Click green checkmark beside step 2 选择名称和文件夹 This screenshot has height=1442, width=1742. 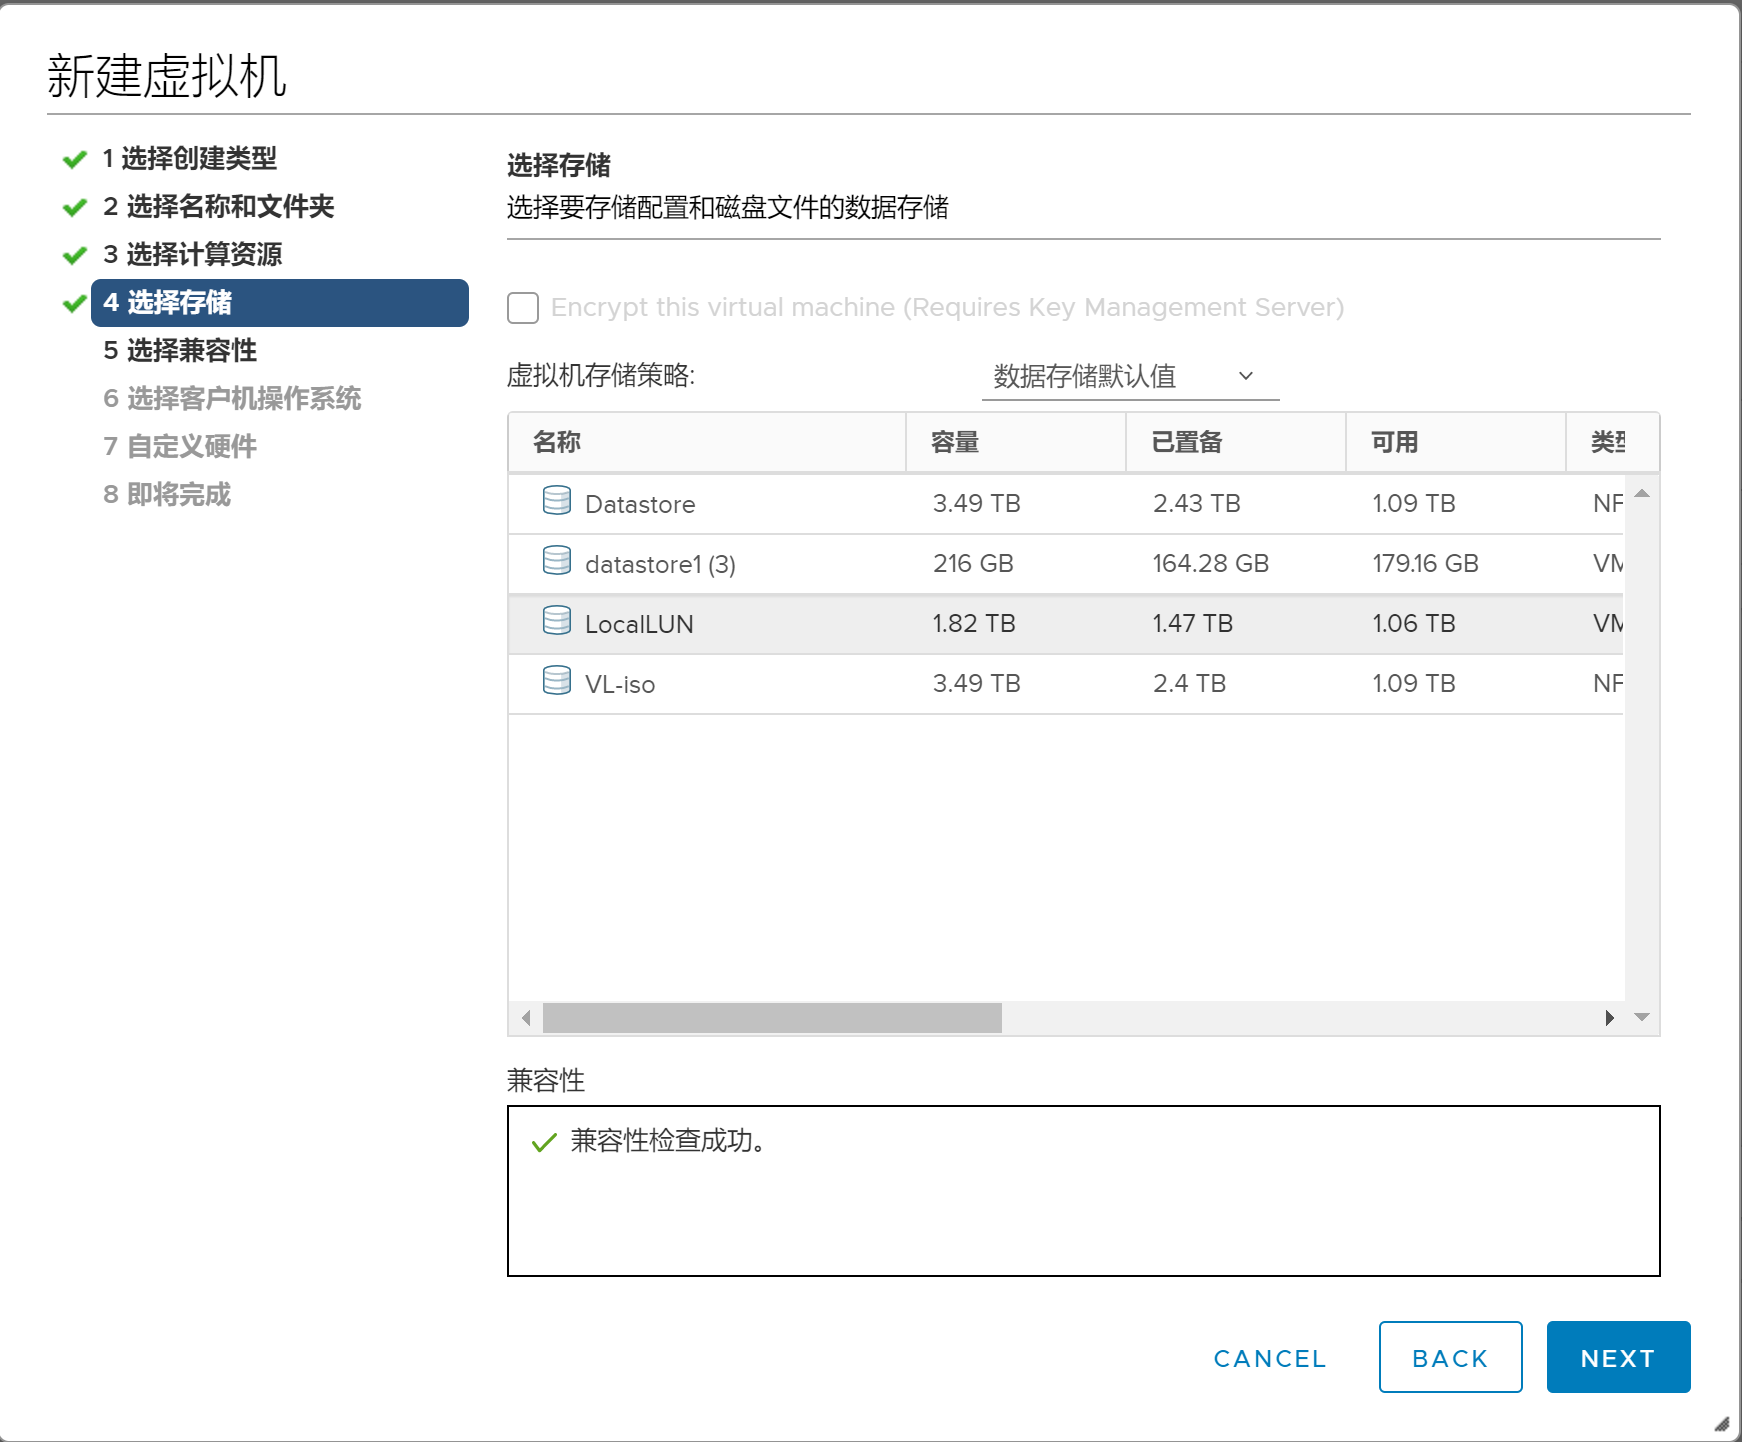[75, 207]
